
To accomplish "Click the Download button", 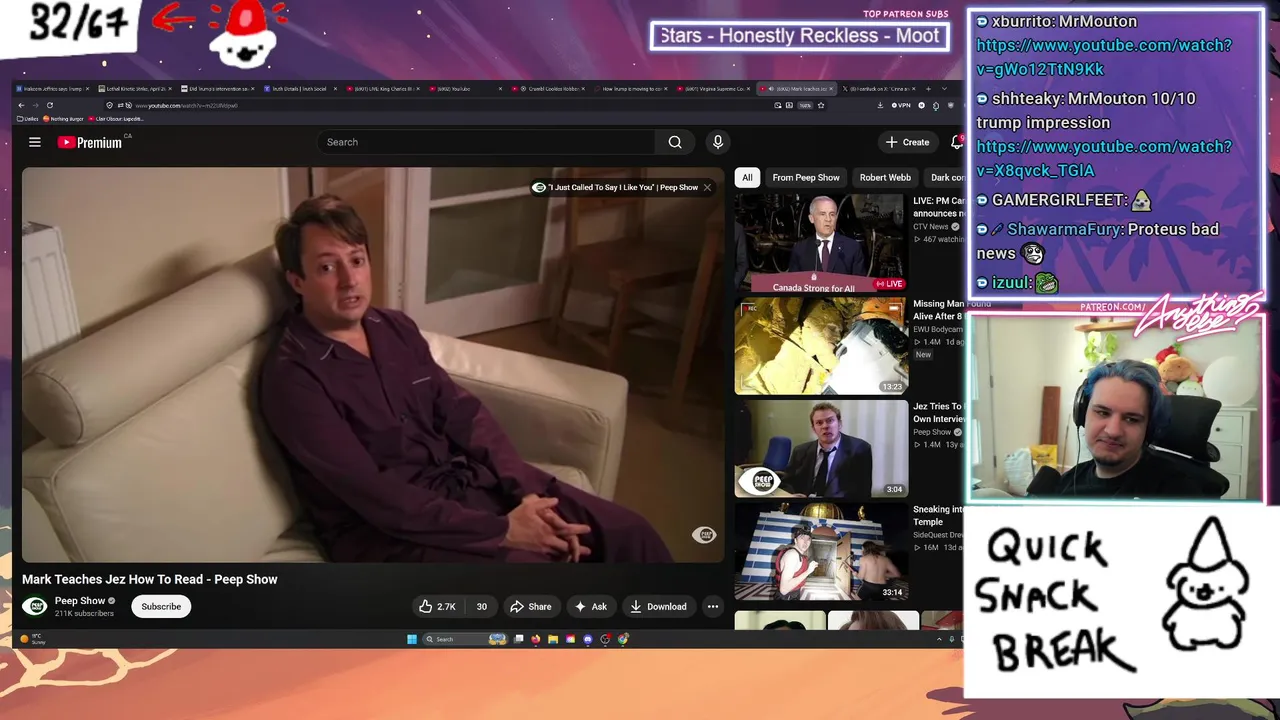I will tap(658, 606).
